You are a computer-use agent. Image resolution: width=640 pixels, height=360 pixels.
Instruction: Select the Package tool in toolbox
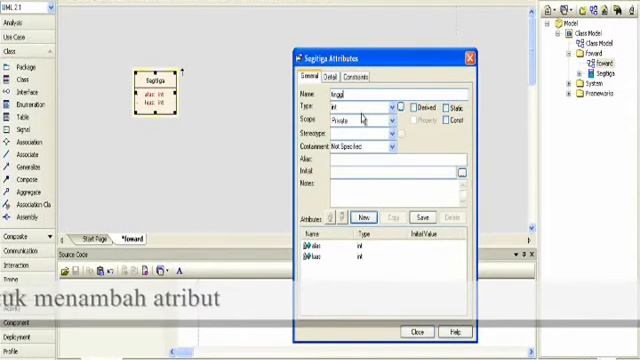click(x=26, y=67)
